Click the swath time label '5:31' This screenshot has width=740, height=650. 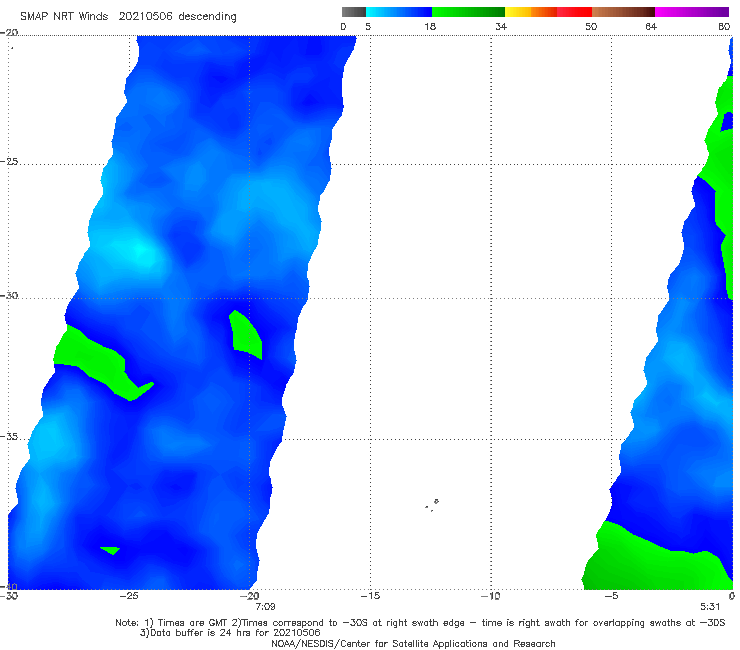710,607
